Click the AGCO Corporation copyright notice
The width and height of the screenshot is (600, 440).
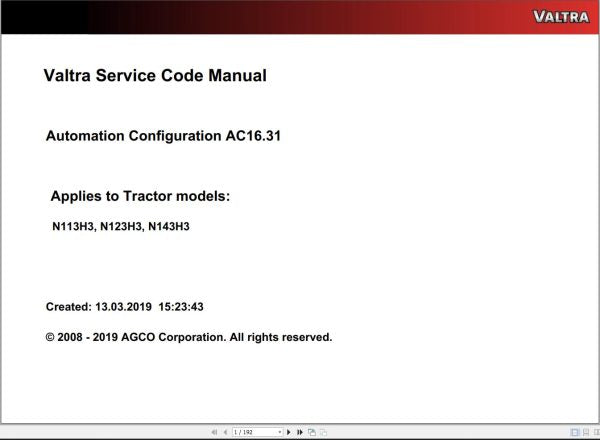coord(189,337)
